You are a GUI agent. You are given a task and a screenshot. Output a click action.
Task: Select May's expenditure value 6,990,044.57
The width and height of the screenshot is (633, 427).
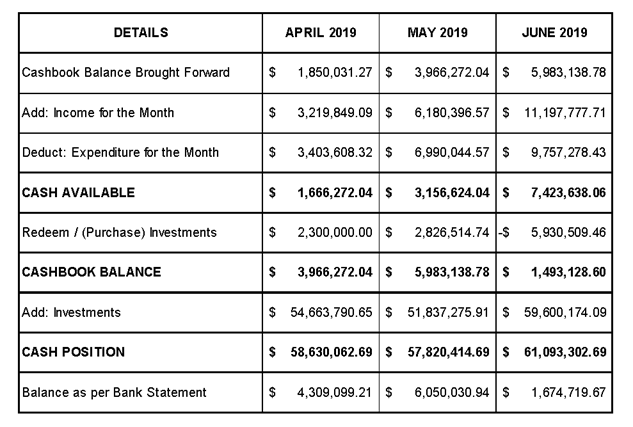pos(450,153)
